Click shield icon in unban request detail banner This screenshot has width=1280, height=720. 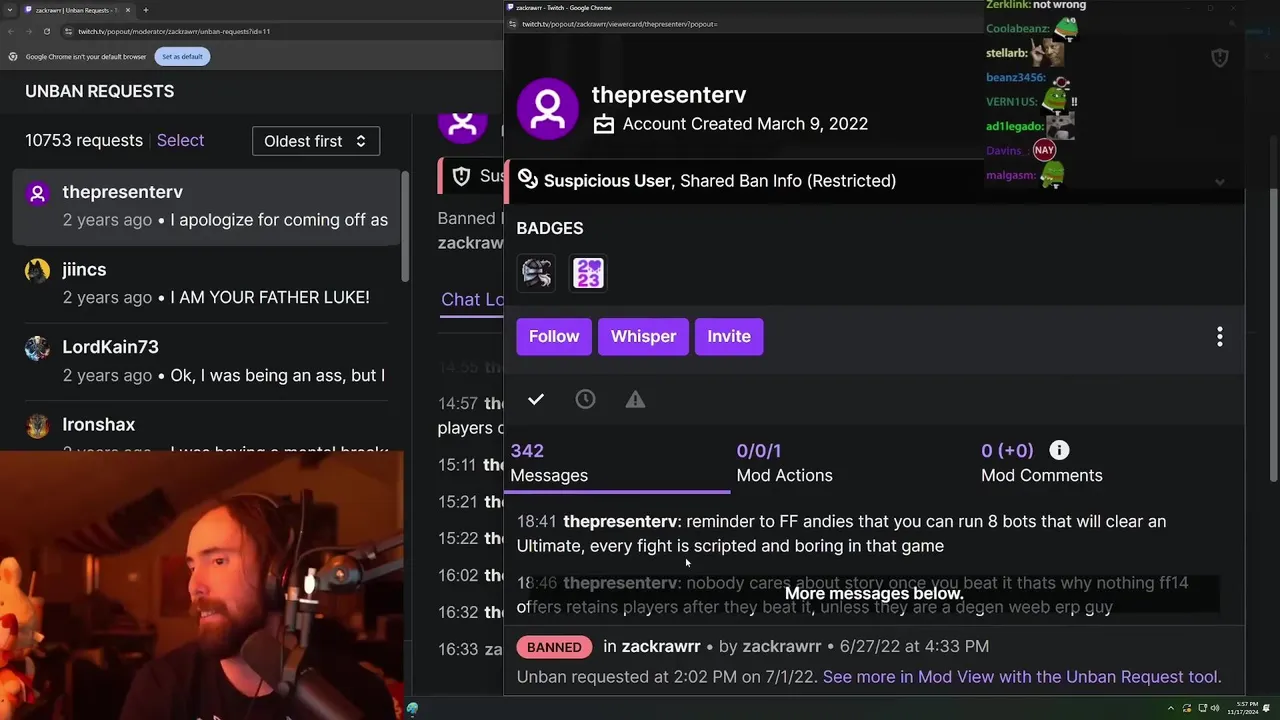tap(461, 177)
